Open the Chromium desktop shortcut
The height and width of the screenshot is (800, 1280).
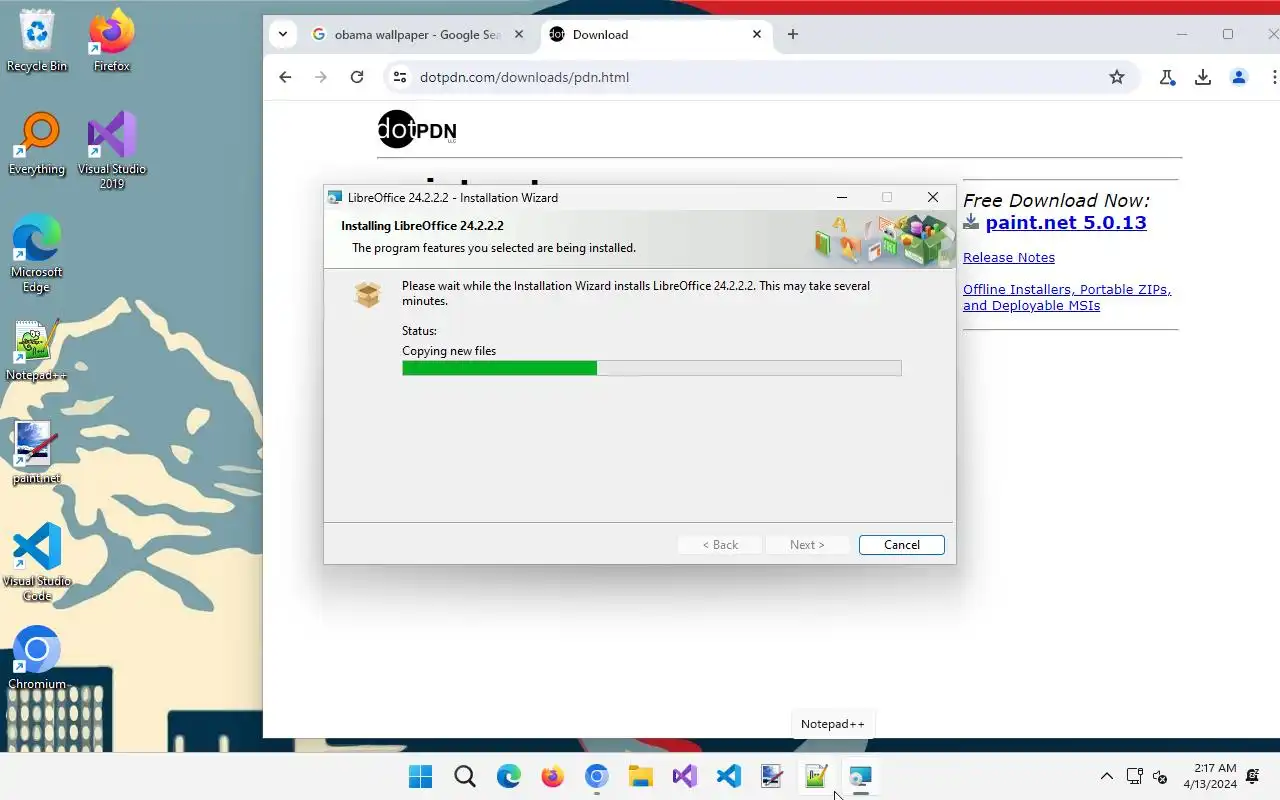(x=37, y=658)
